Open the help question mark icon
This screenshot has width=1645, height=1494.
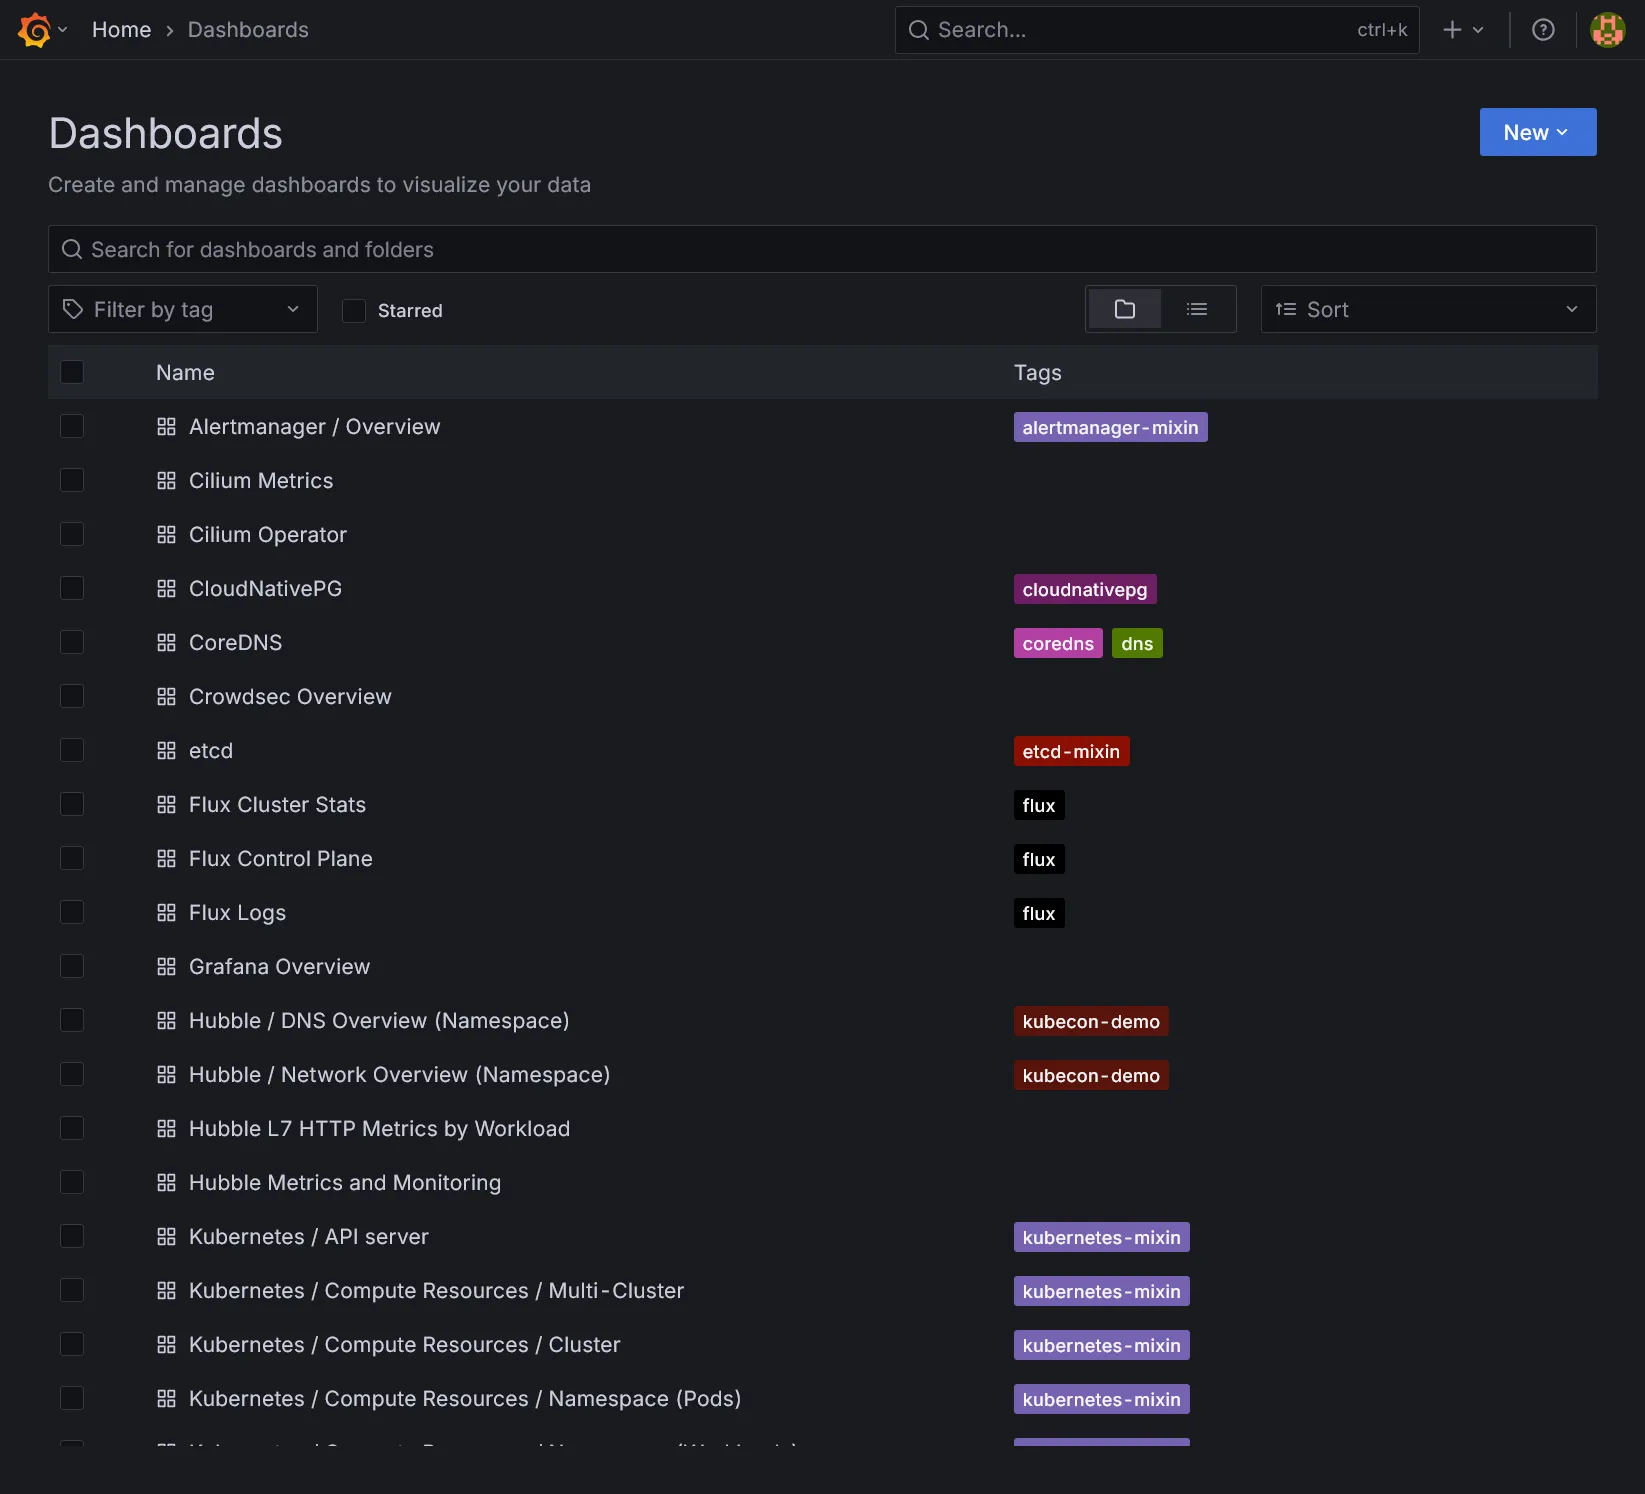[x=1543, y=29]
